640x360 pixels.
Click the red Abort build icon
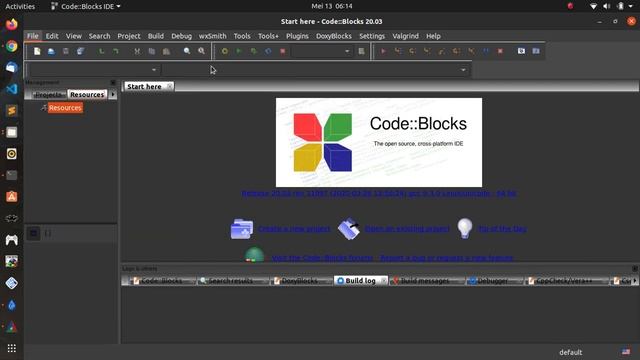(x=282, y=51)
